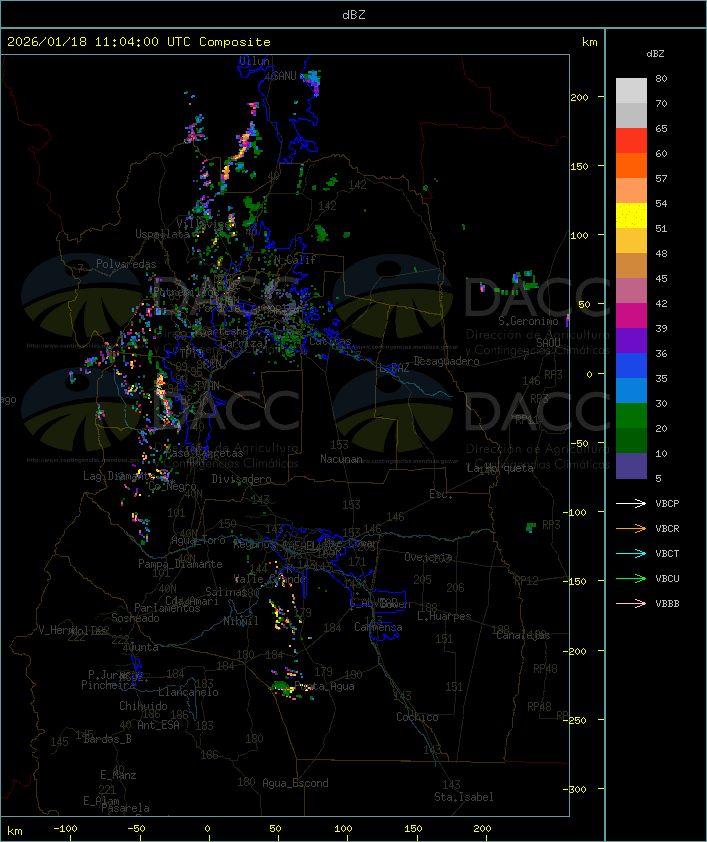
Task: Select the light gray 70-80 dBZ swatch
Action: pos(631,91)
